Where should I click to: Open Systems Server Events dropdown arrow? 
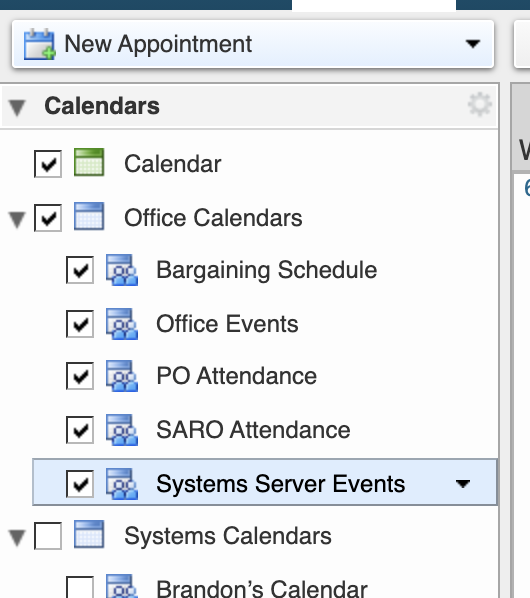[463, 484]
